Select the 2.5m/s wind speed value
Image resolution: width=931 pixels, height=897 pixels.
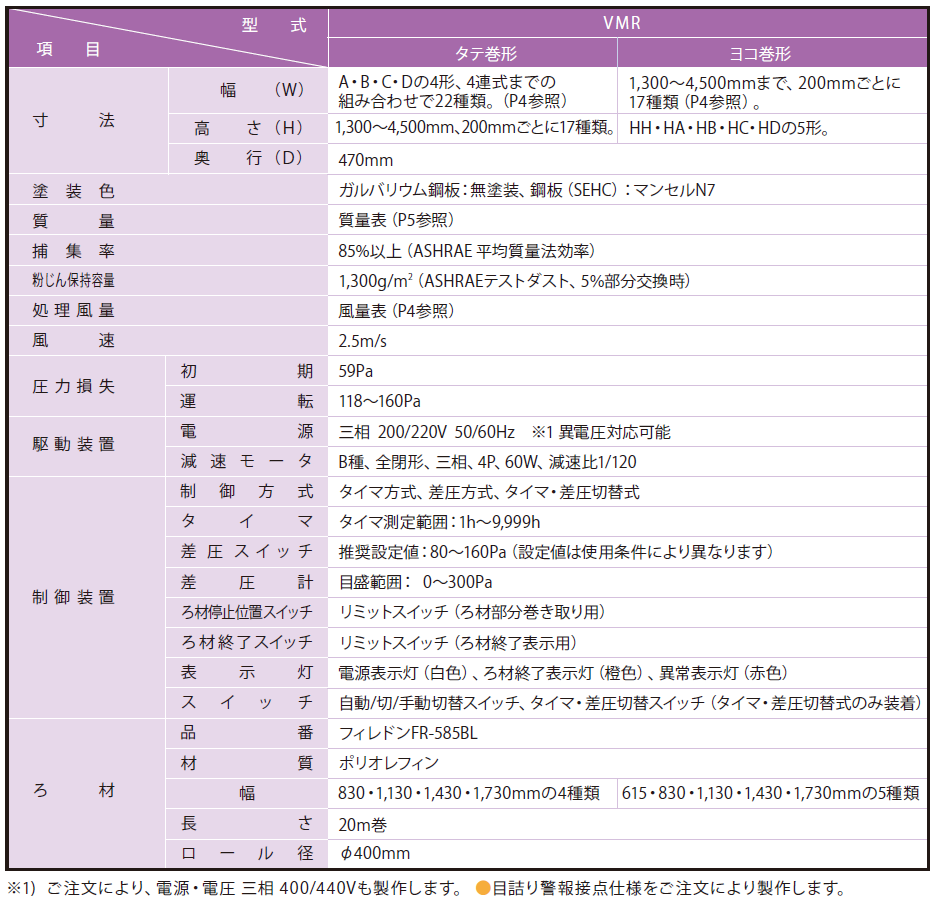pos(366,341)
